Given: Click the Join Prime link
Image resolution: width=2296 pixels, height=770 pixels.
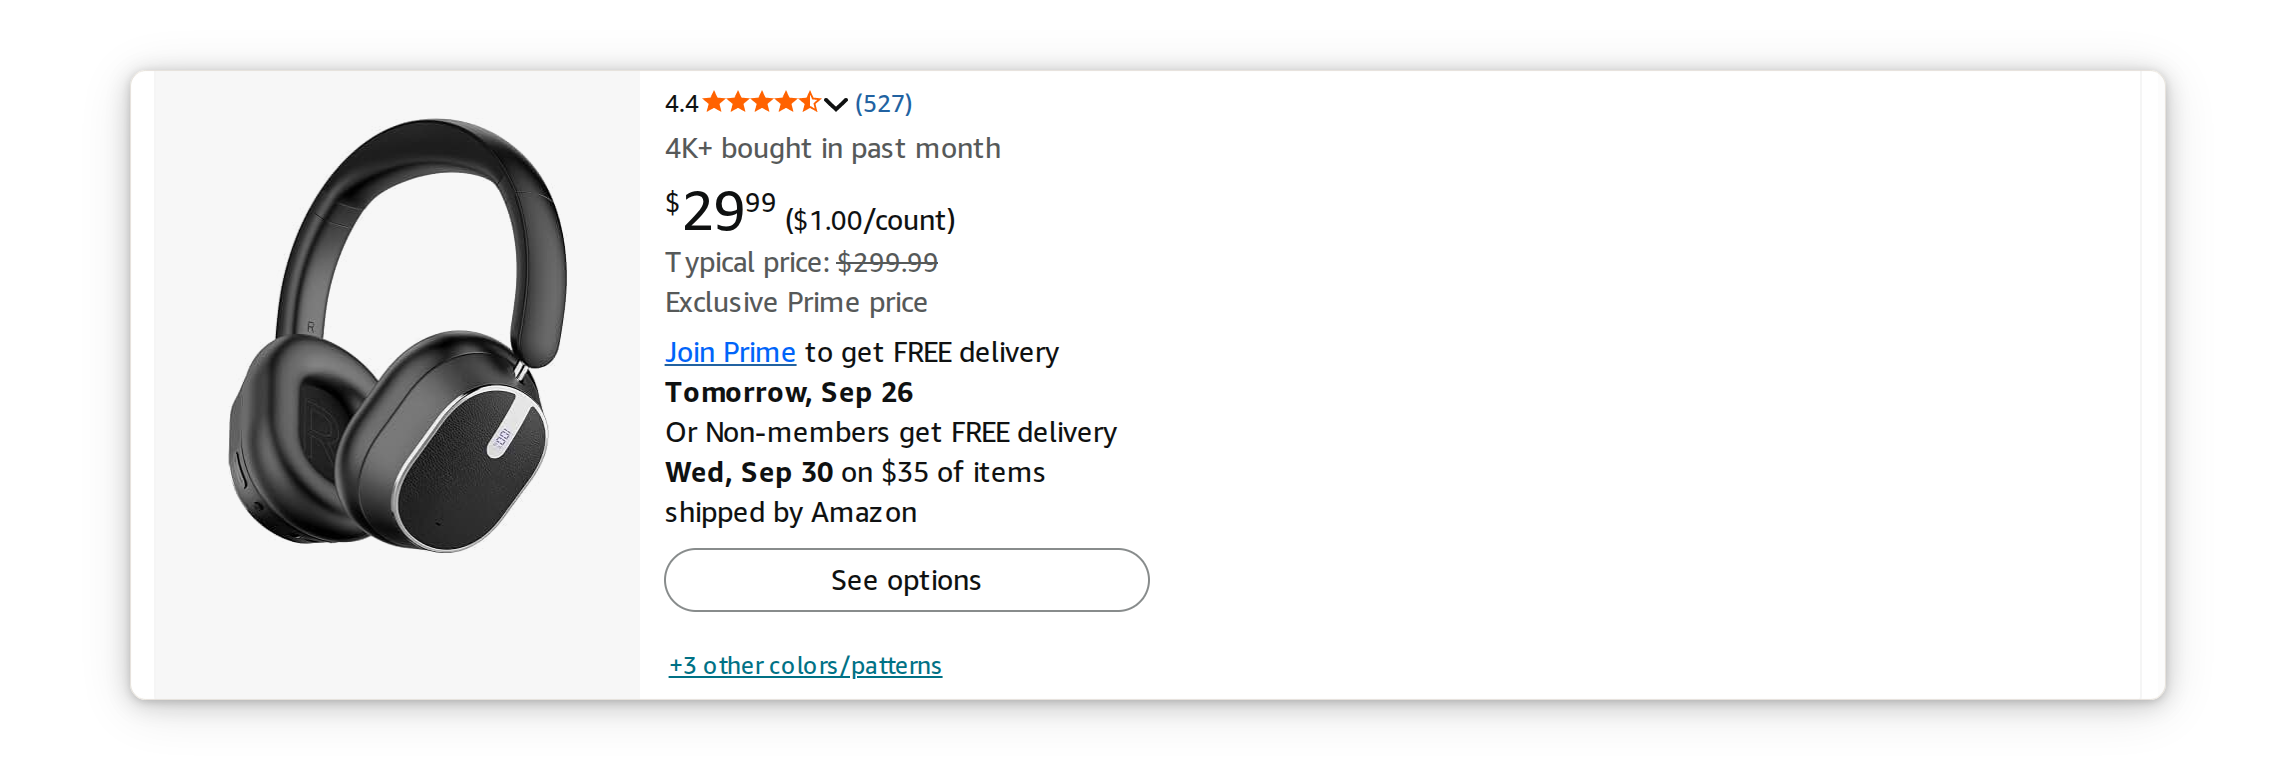Looking at the screenshot, I should (730, 352).
